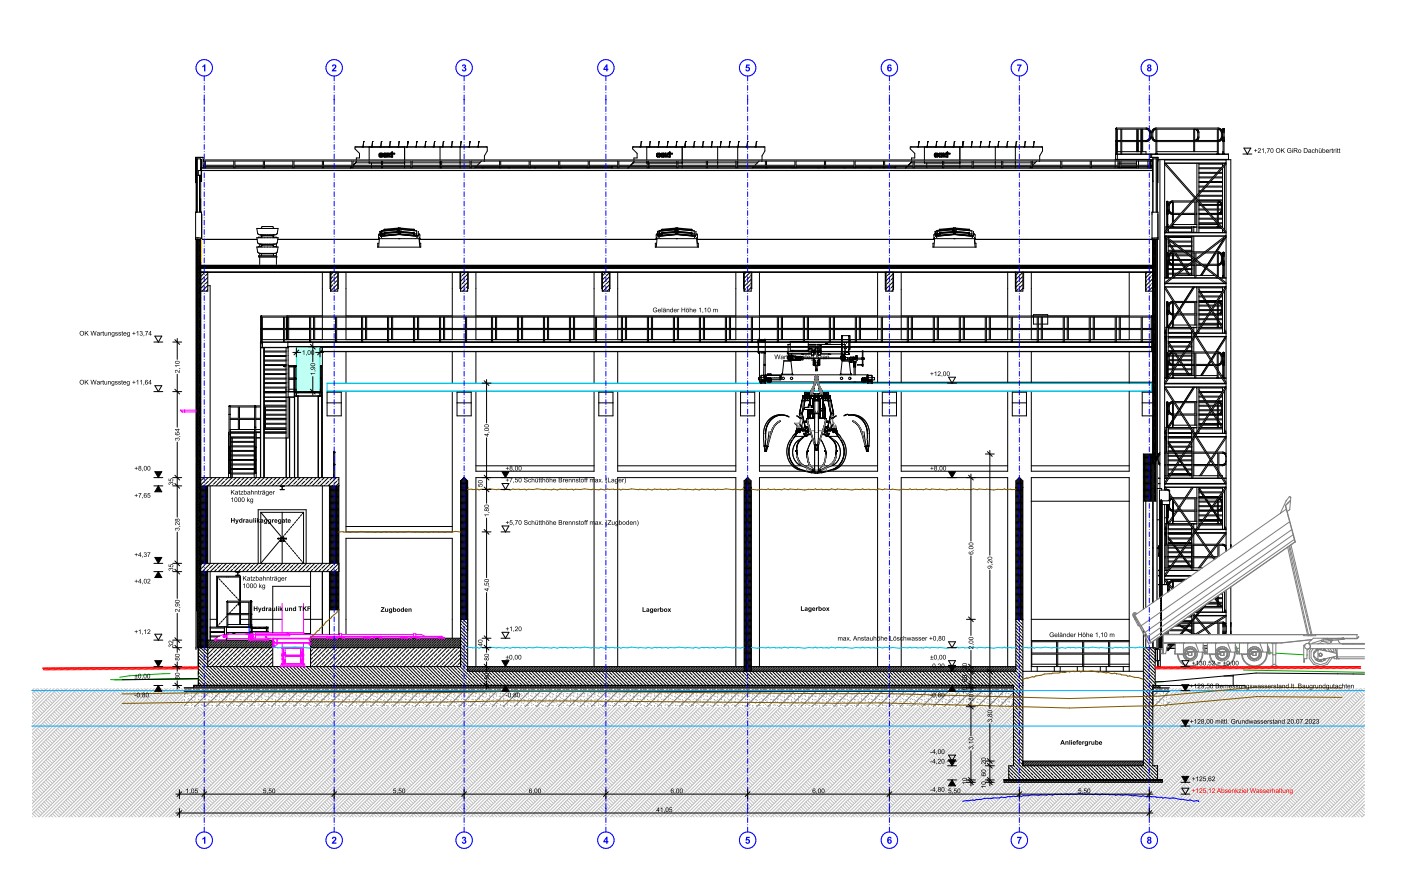Screen dimensions: 1407x873
Task: Click the Lagerbox label between axes 5 and 6
Action: (x=815, y=609)
